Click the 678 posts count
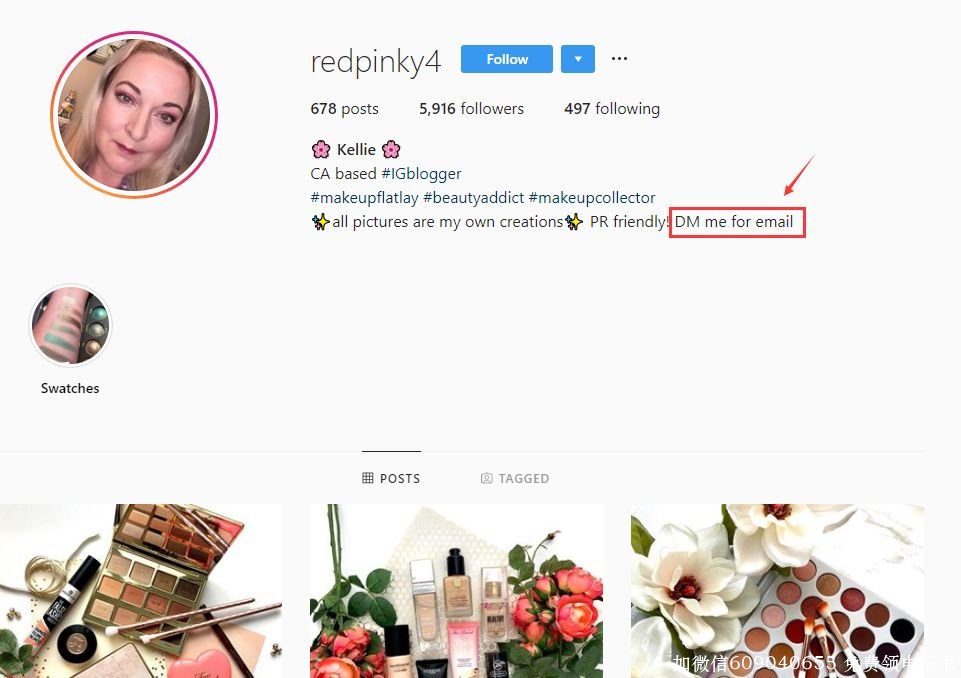The width and height of the screenshot is (961, 678). [x=344, y=109]
